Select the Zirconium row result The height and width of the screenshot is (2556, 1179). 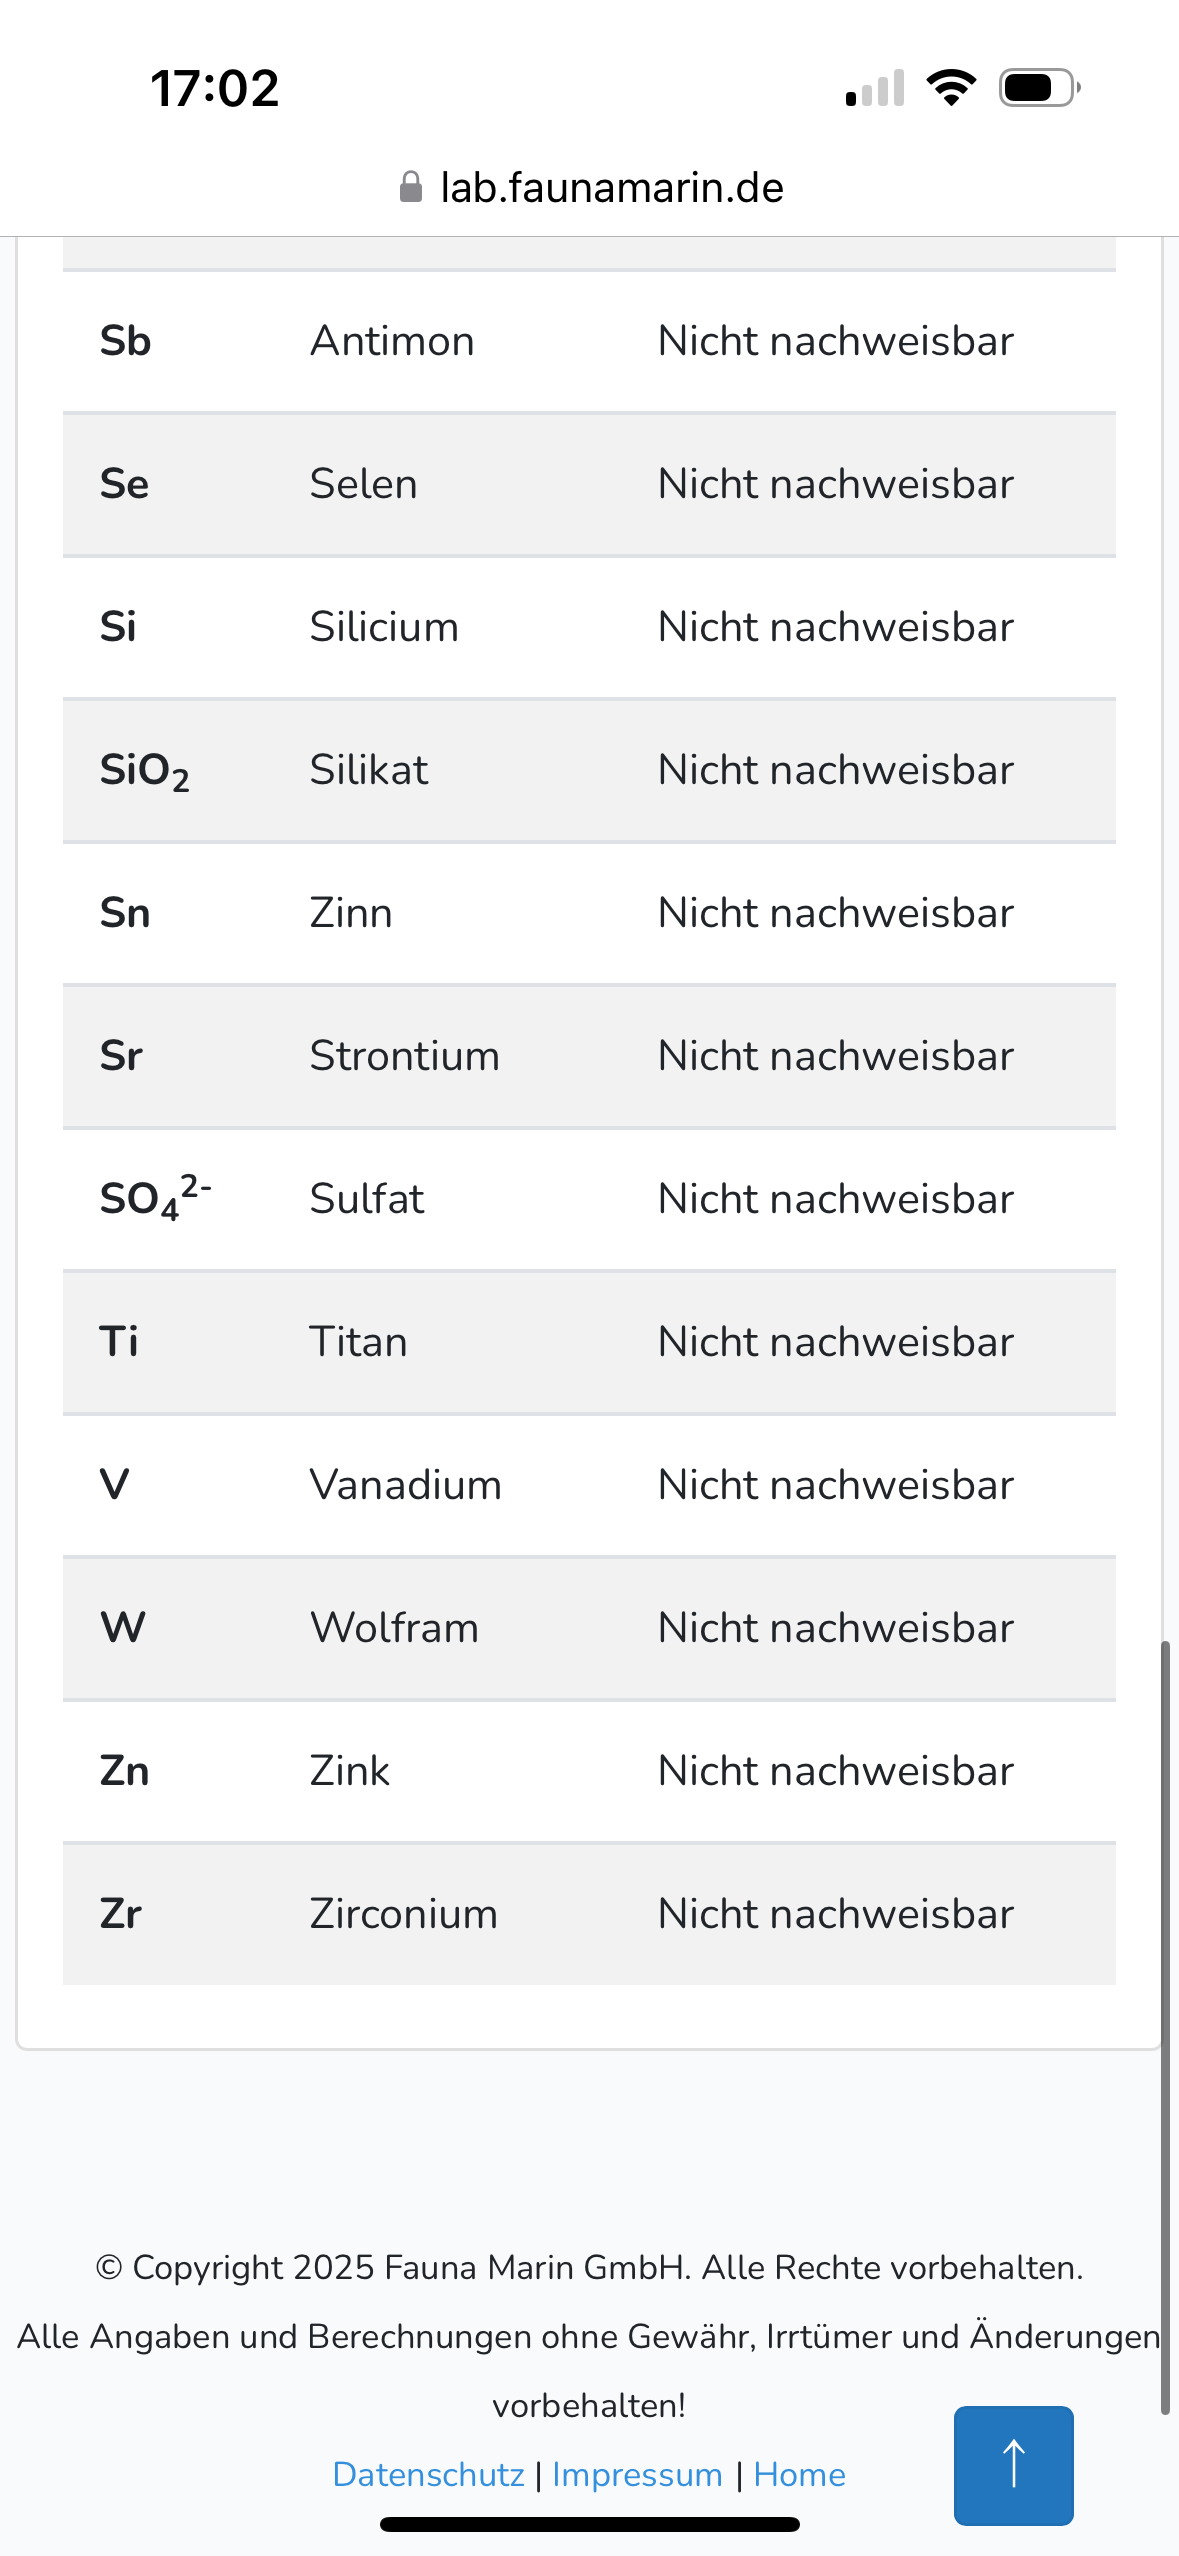[x=835, y=1914]
